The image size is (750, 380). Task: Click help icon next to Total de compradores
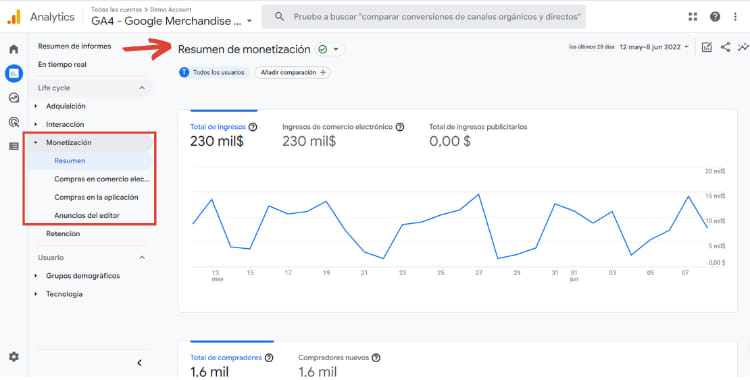click(x=269, y=358)
